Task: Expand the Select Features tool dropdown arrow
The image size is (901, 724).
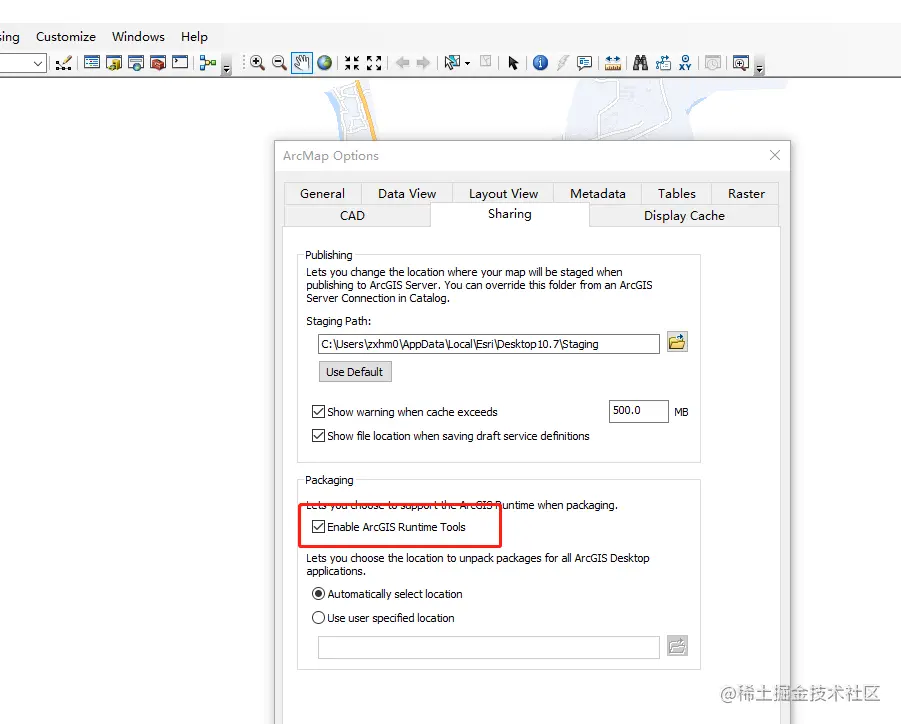Action: 468,63
